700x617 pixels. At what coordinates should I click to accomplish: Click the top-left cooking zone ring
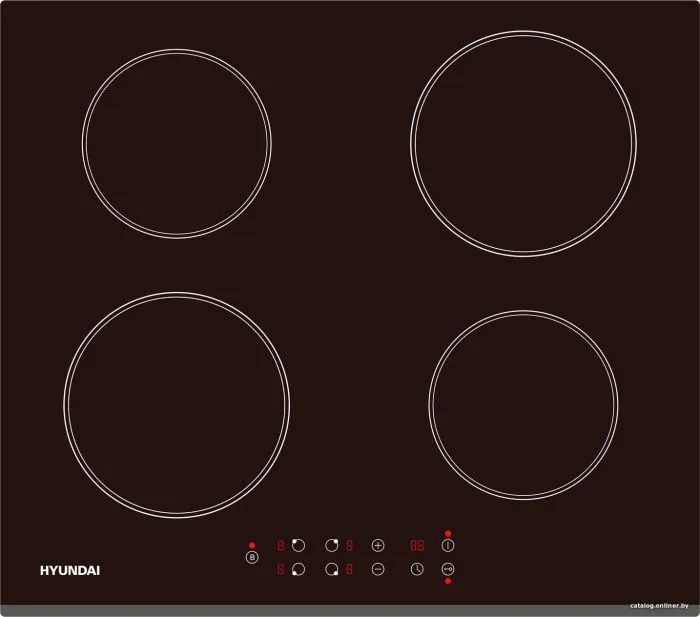[176, 143]
